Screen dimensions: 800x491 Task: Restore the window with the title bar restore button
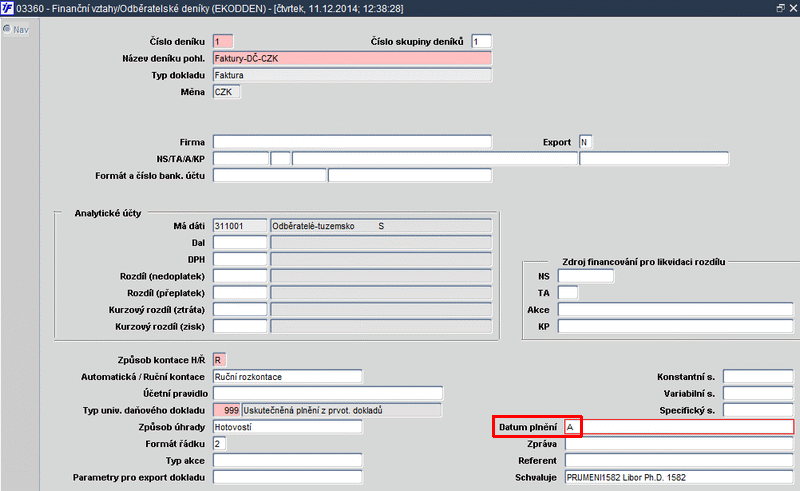pyautogui.click(x=781, y=8)
